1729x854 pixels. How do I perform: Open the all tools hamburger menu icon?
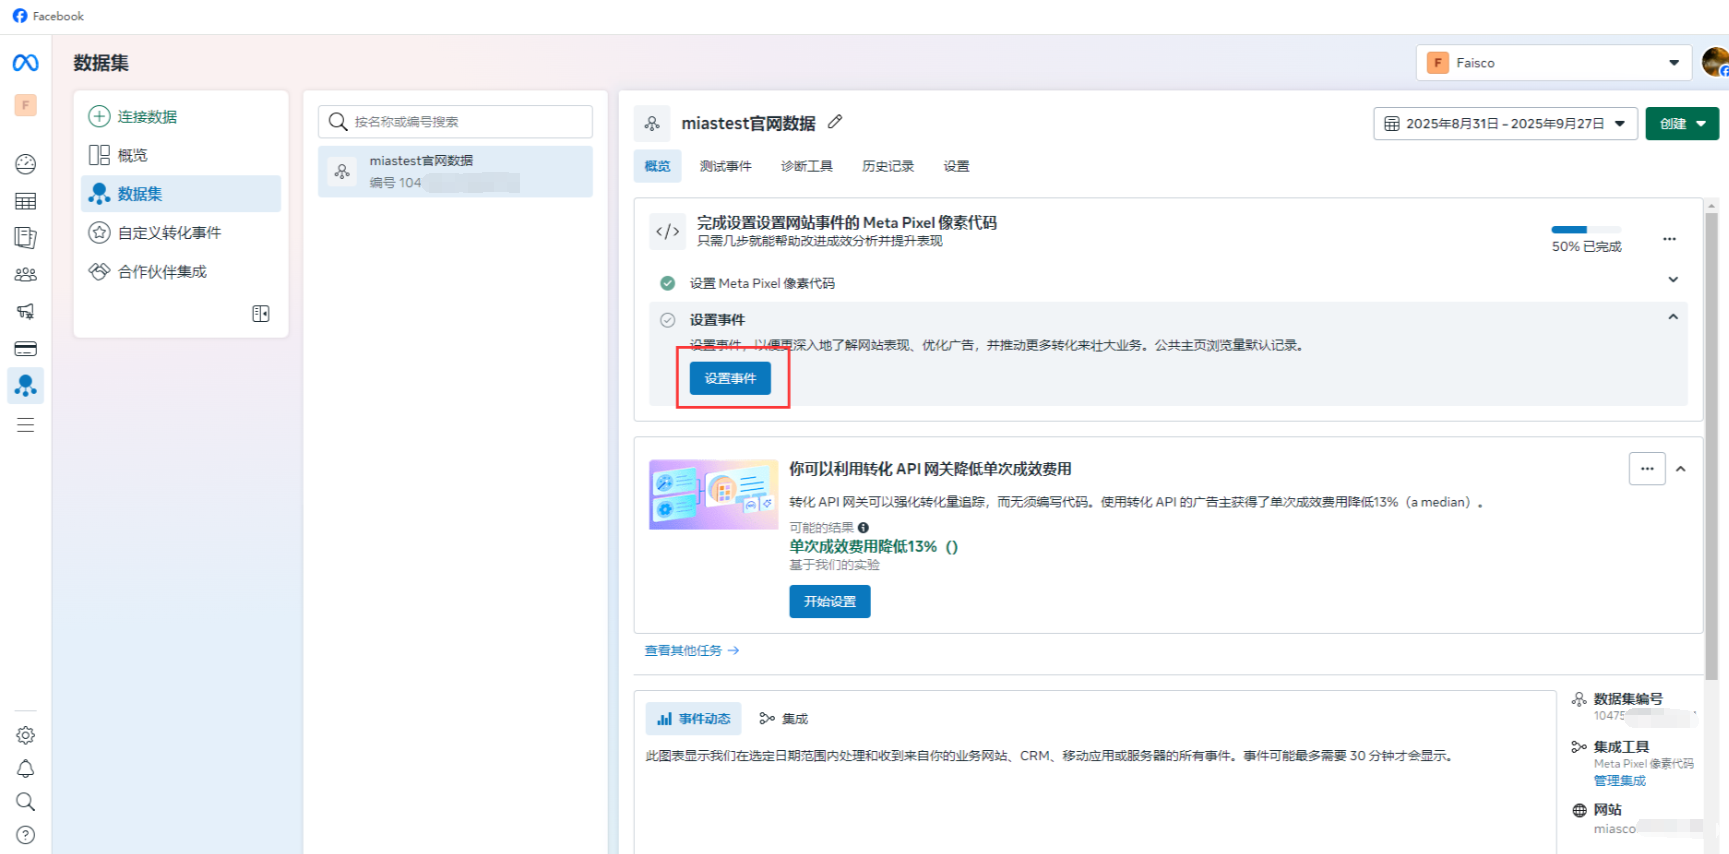[26, 425]
